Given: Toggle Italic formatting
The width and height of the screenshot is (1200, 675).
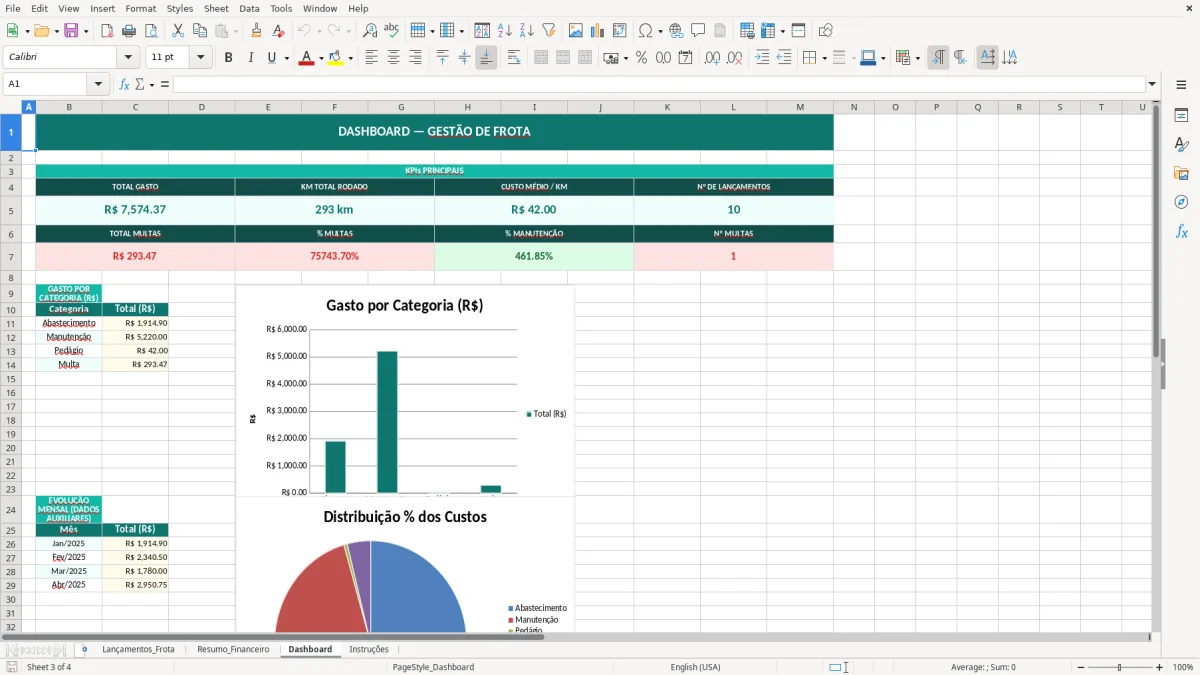Looking at the screenshot, I should tap(250, 58).
